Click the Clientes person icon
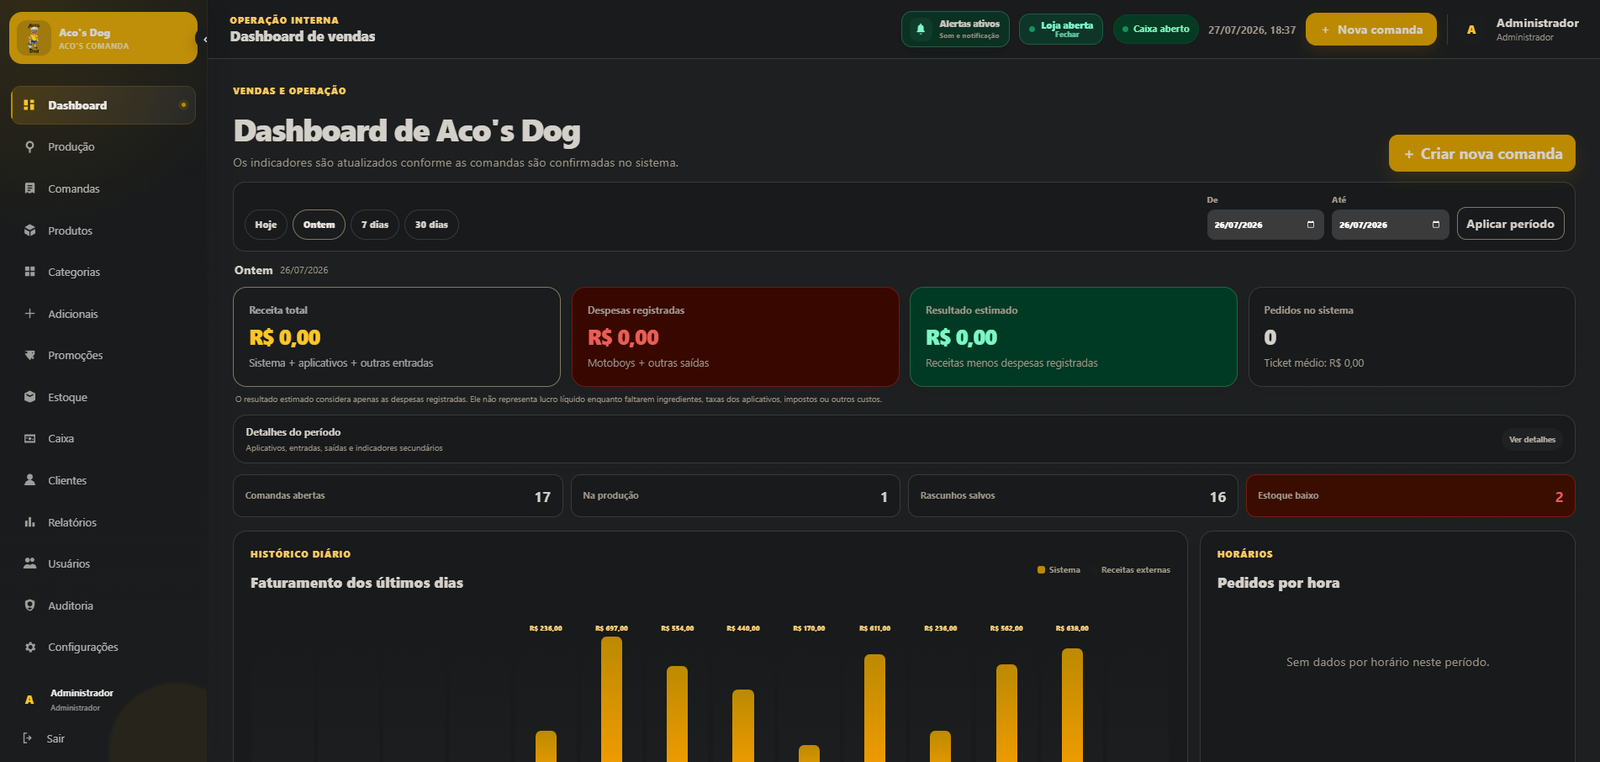 29,480
